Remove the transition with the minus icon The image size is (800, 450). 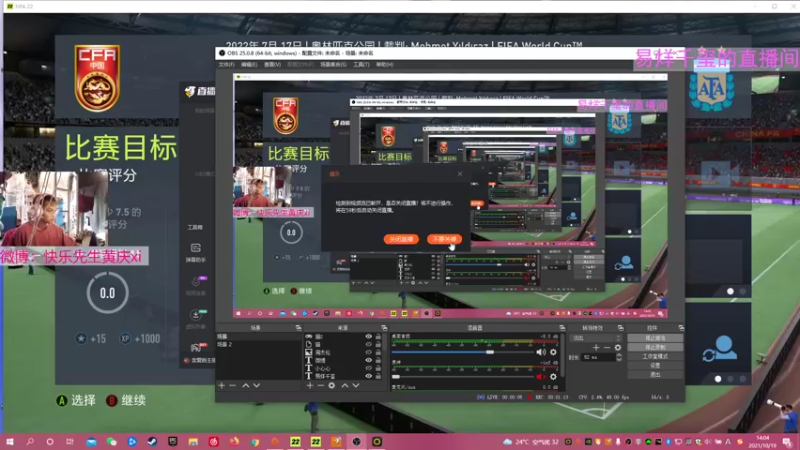[607, 347]
